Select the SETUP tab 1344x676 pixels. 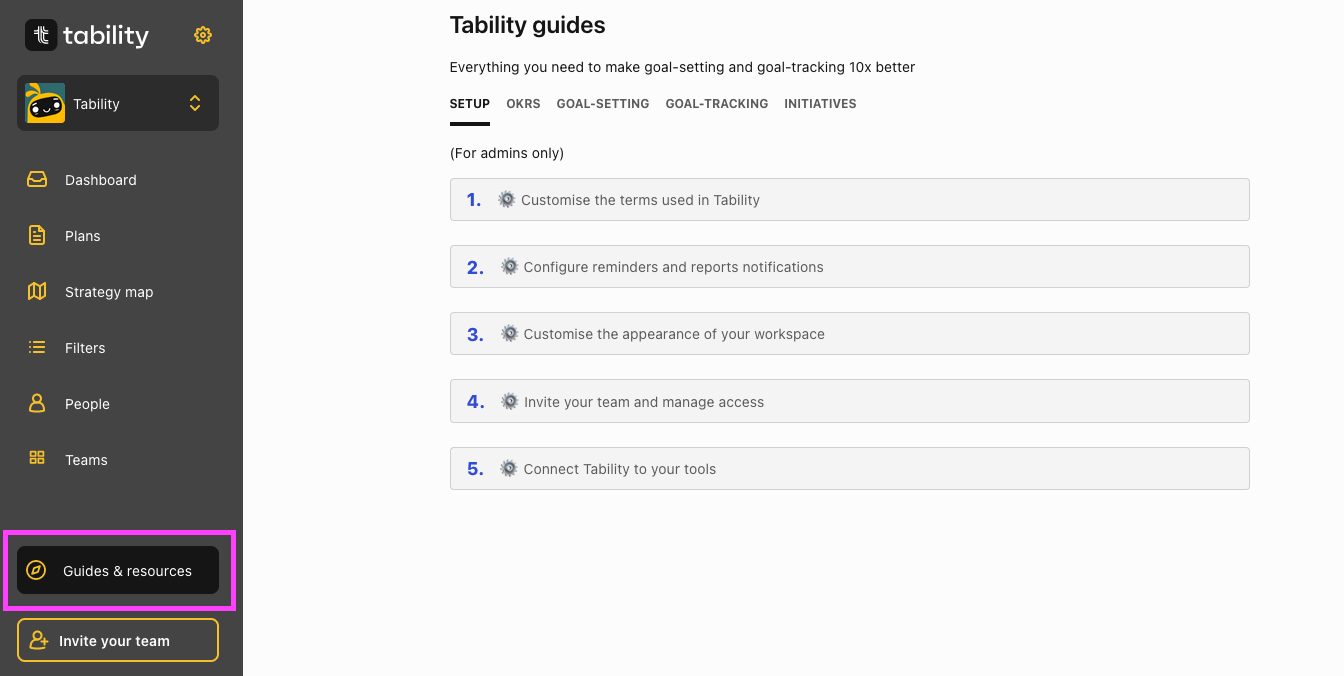470,104
